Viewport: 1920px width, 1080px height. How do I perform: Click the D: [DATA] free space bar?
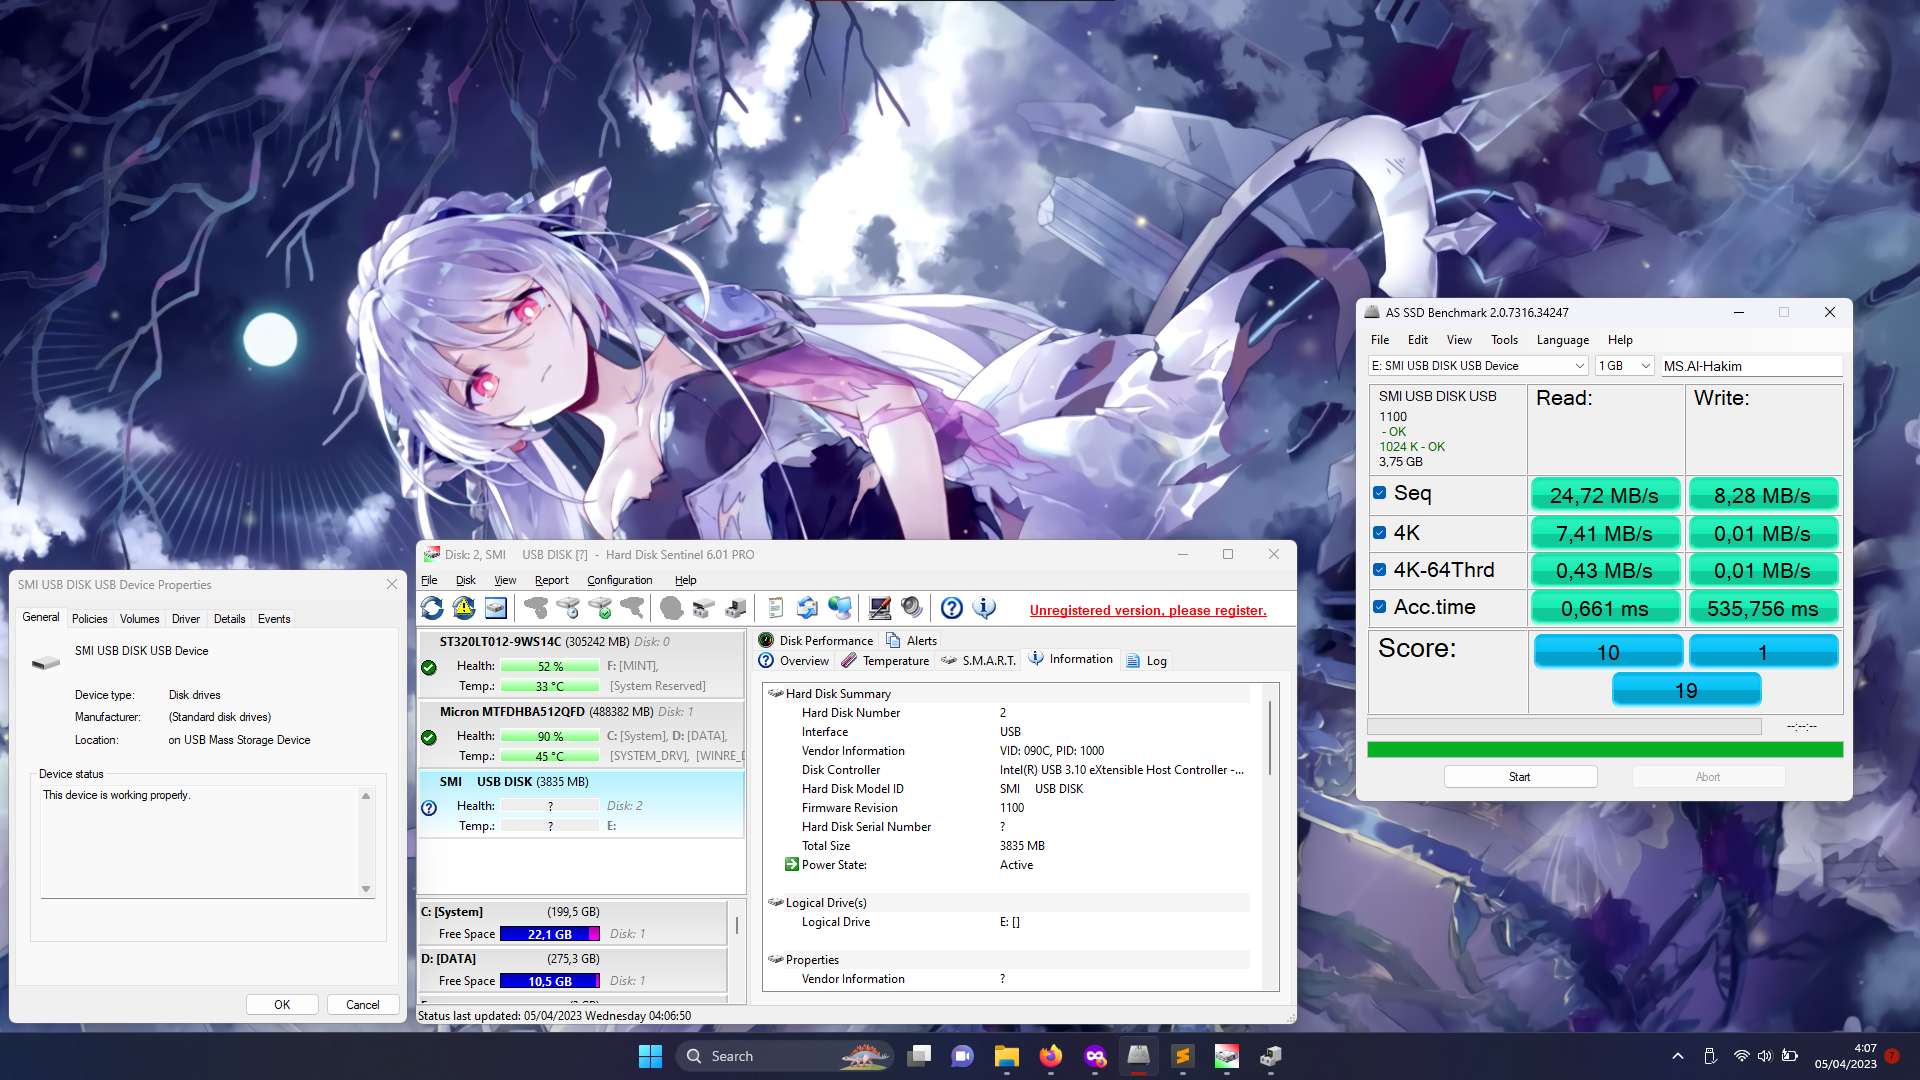[550, 981]
